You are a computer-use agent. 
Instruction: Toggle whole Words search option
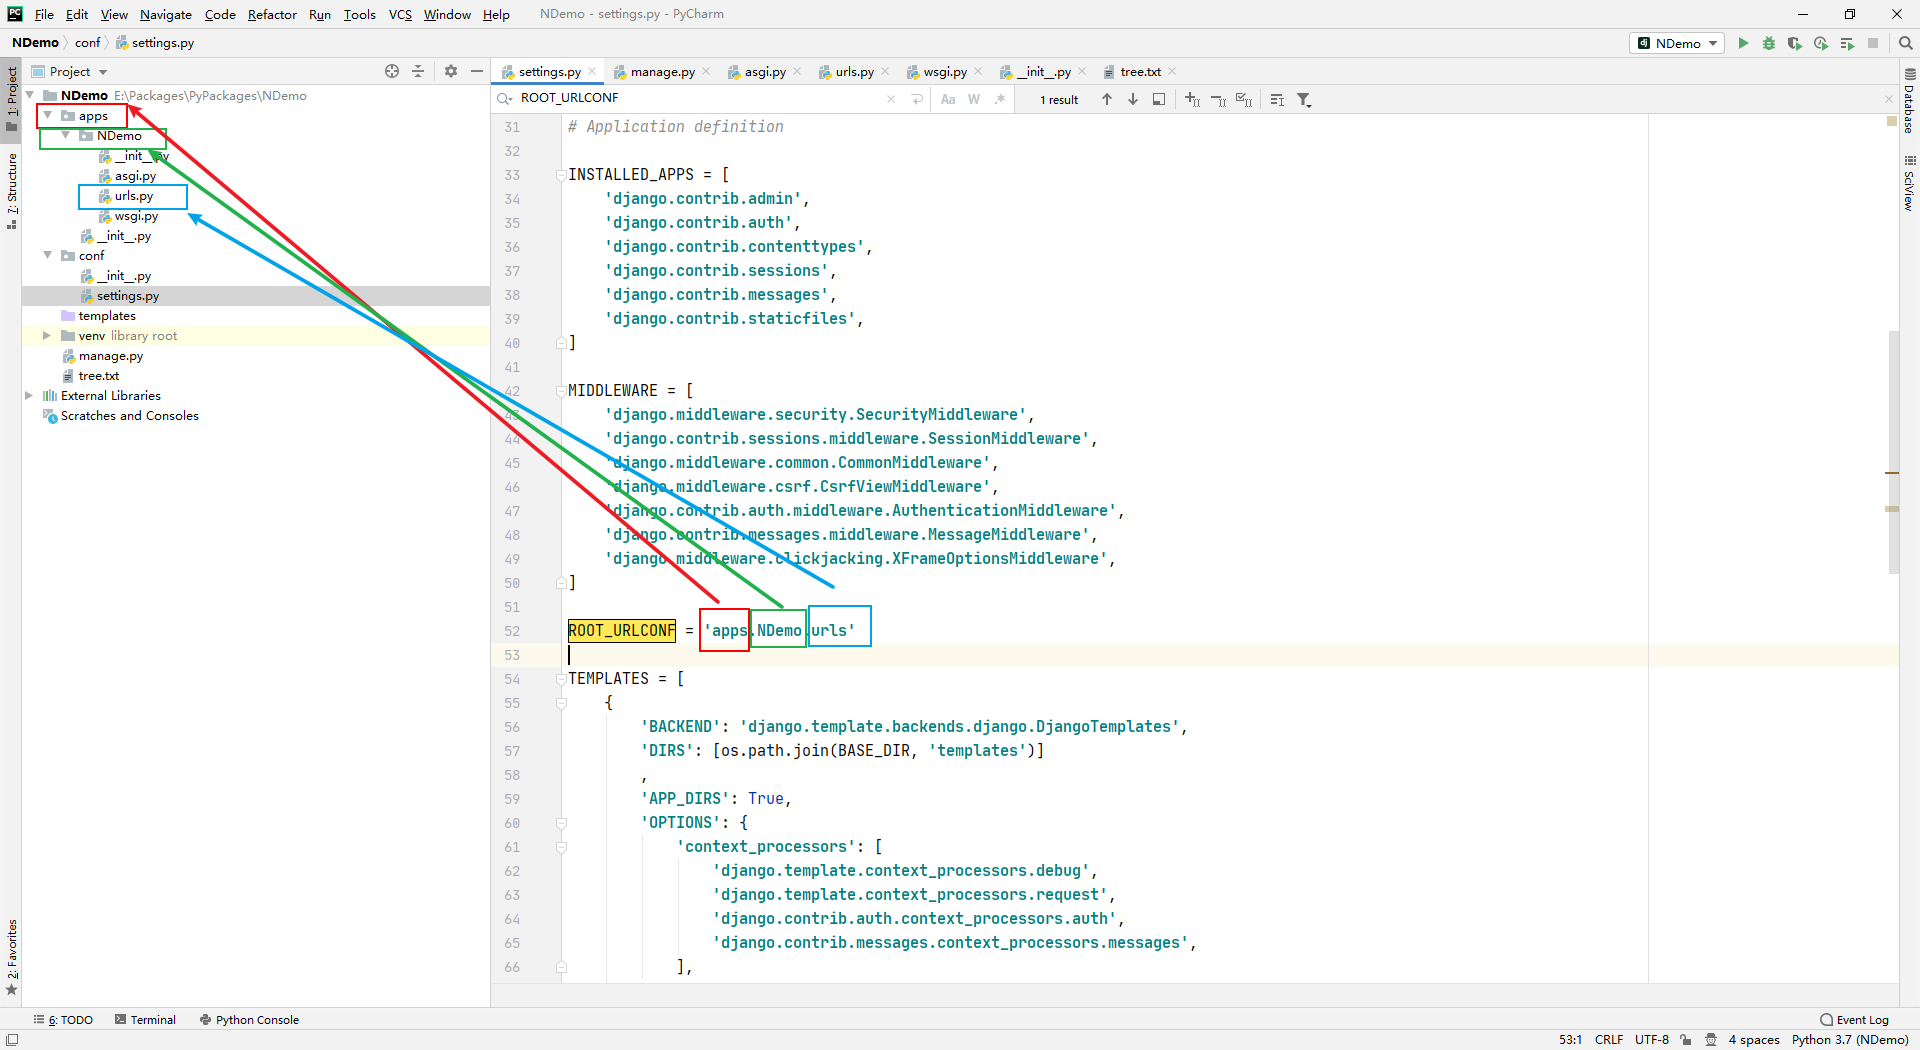coord(974,99)
